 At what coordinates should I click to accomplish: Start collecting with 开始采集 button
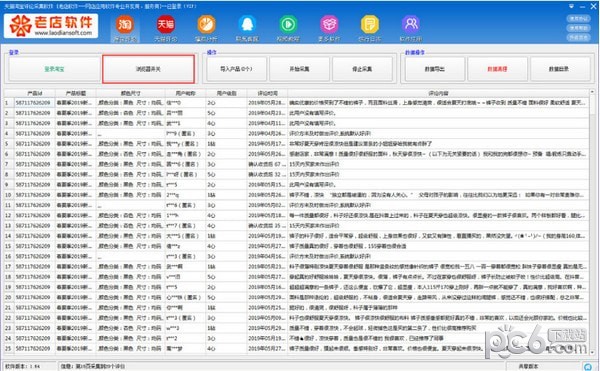pyautogui.click(x=299, y=69)
